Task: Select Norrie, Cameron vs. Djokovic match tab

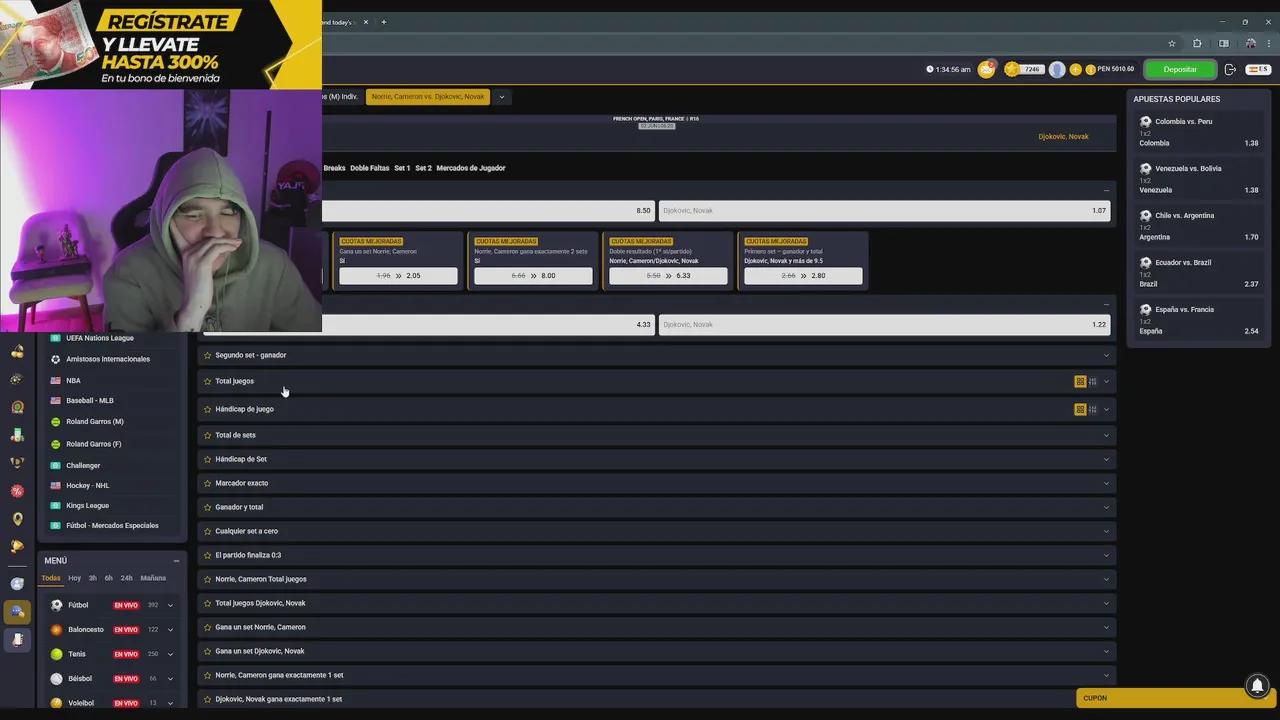Action: click(x=428, y=97)
